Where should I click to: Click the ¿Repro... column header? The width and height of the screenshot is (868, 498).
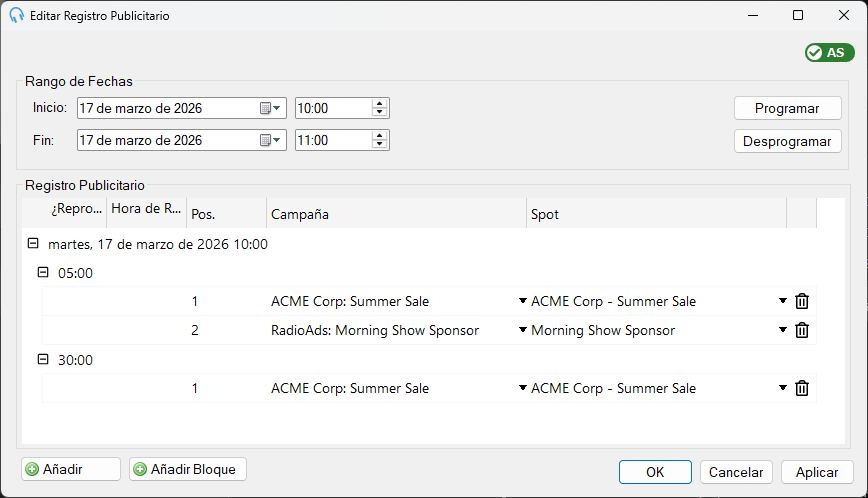click(76, 214)
